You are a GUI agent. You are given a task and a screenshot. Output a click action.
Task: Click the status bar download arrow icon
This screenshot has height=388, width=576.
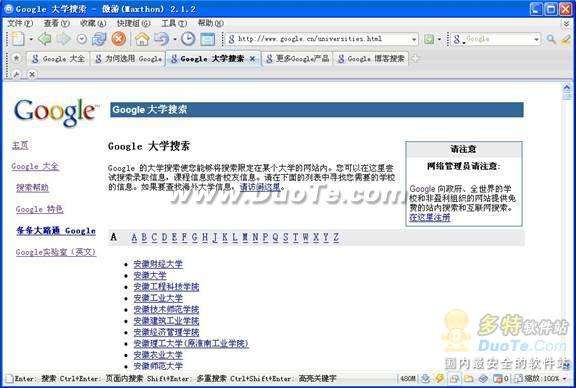click(425, 378)
